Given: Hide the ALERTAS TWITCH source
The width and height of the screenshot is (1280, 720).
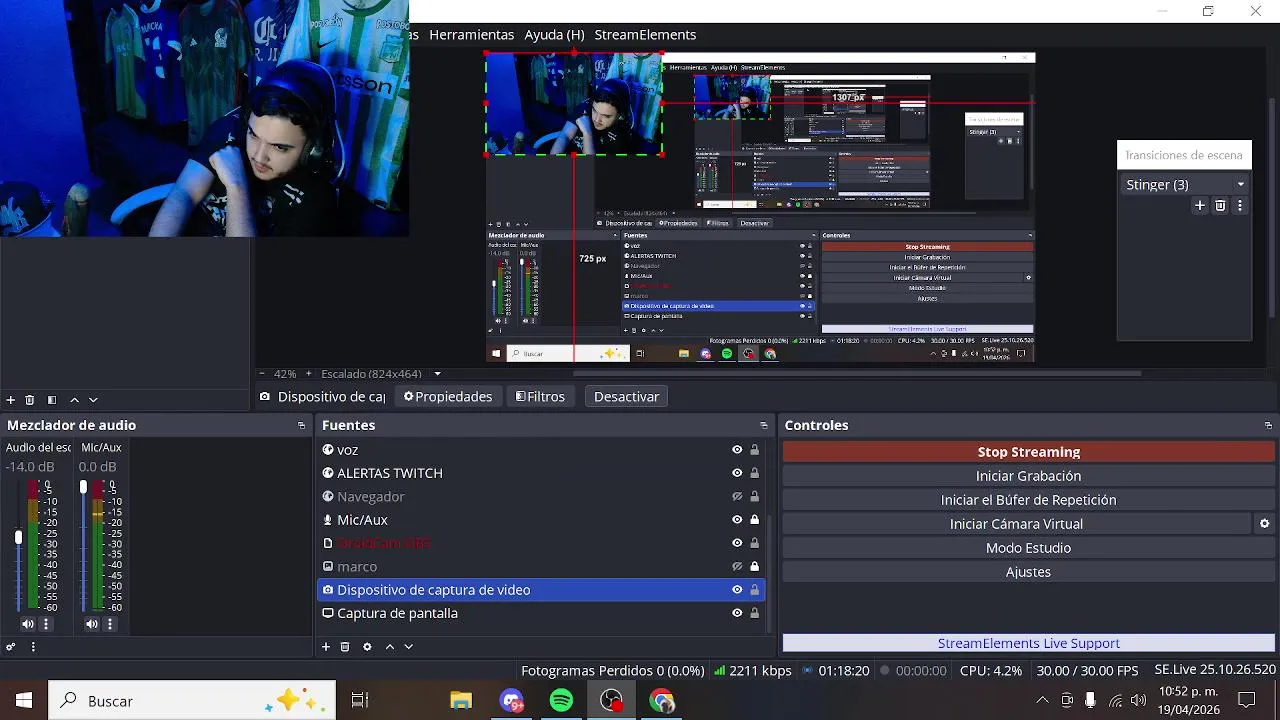Looking at the screenshot, I should [737, 473].
